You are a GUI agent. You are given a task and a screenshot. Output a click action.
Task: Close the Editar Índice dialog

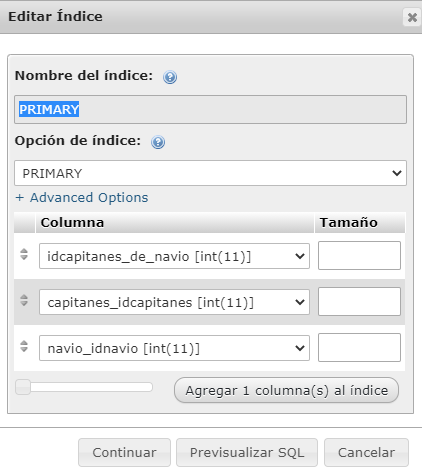tap(412, 17)
